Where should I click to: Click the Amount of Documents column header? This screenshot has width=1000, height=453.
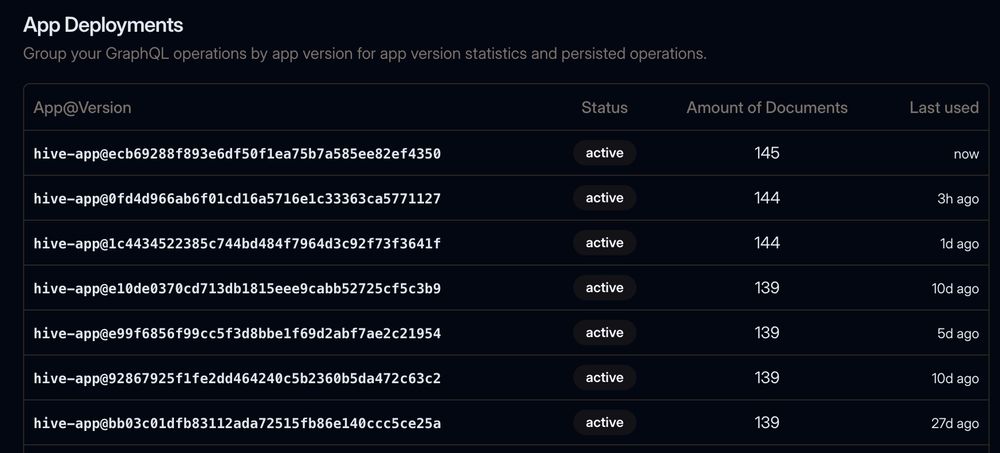point(767,108)
